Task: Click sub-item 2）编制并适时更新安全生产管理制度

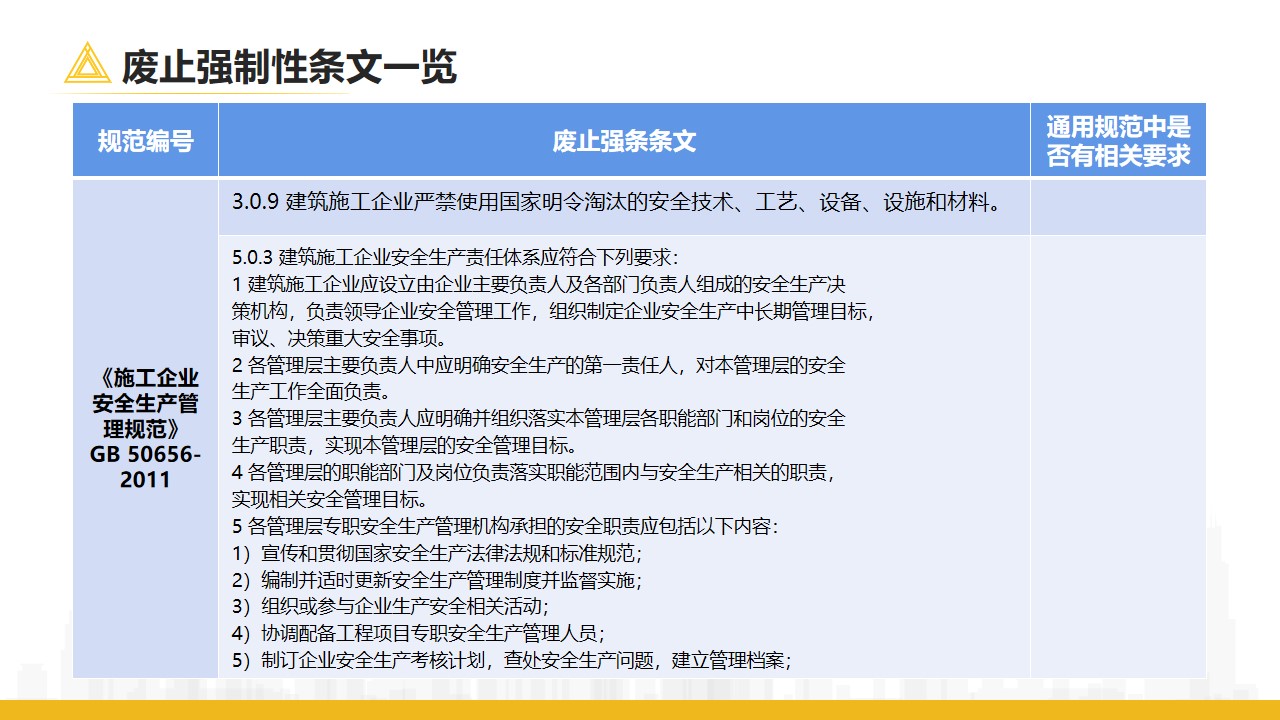Action: click(437, 580)
